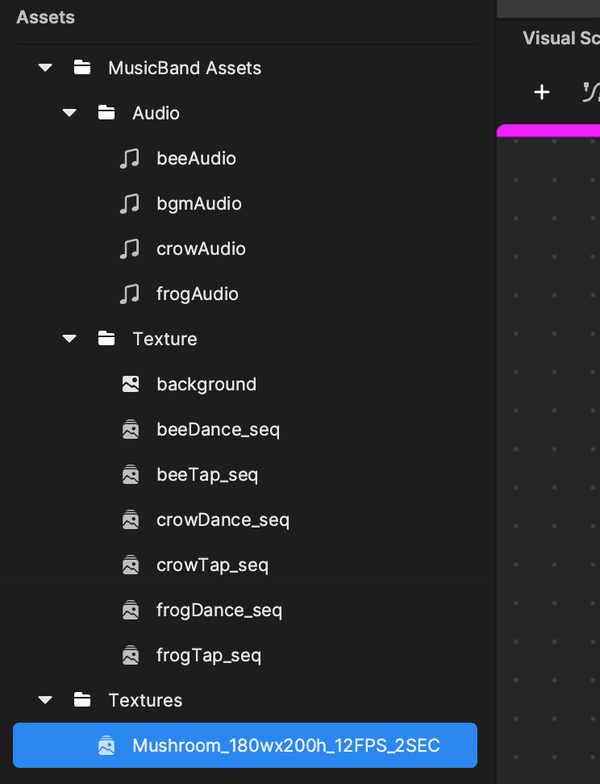Click the Assets panel header
600x784 pixels.
click(45, 17)
